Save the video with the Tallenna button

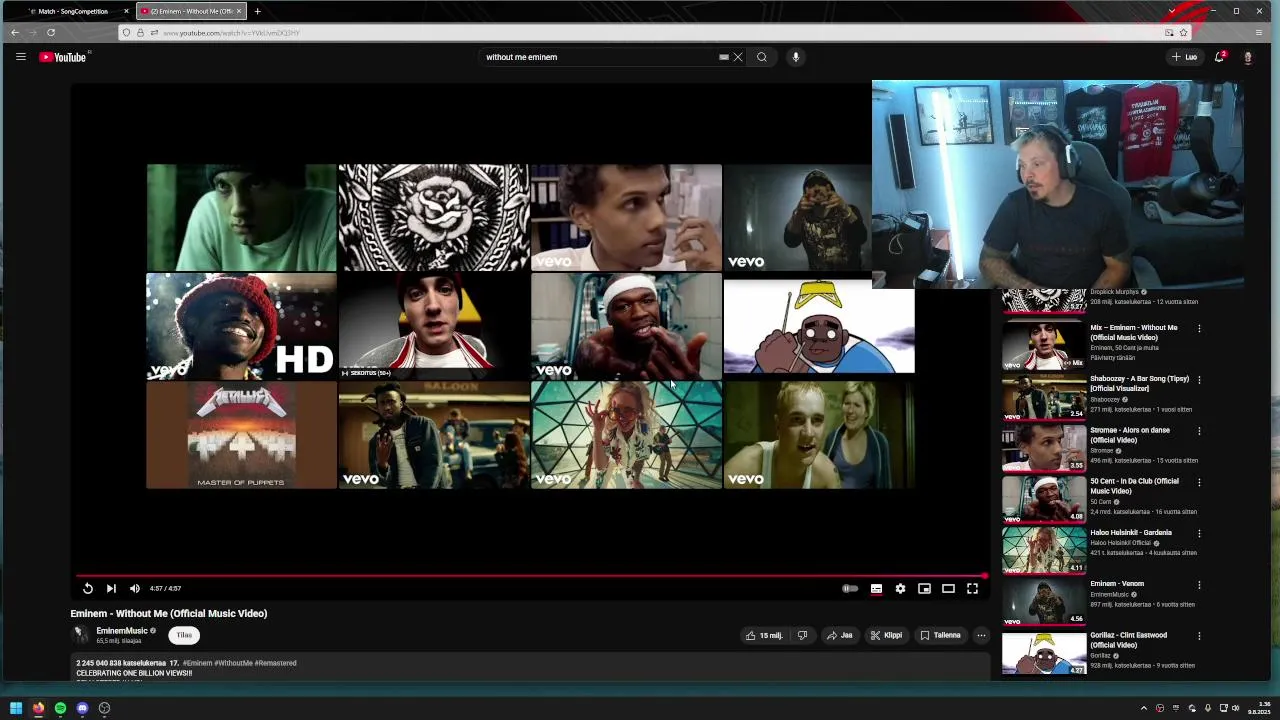[x=941, y=635]
